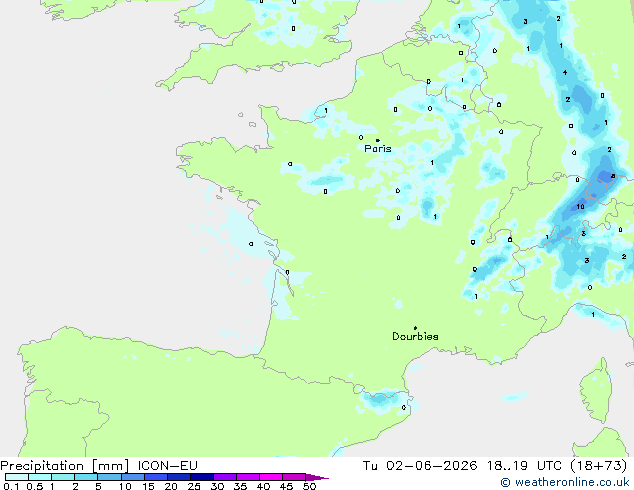634x490 pixels.
Task: Pick the 40 mm magenta legend swatch
Action: coord(271,477)
